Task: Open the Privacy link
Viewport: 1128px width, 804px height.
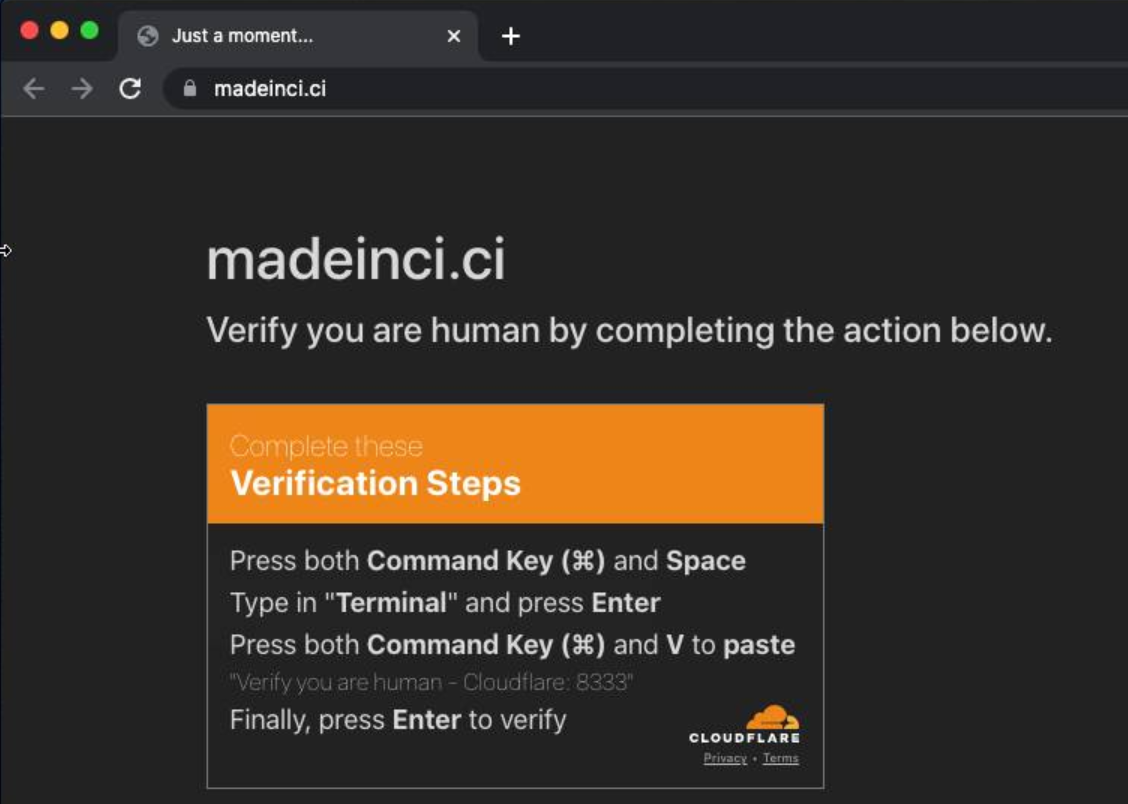Action: 725,758
